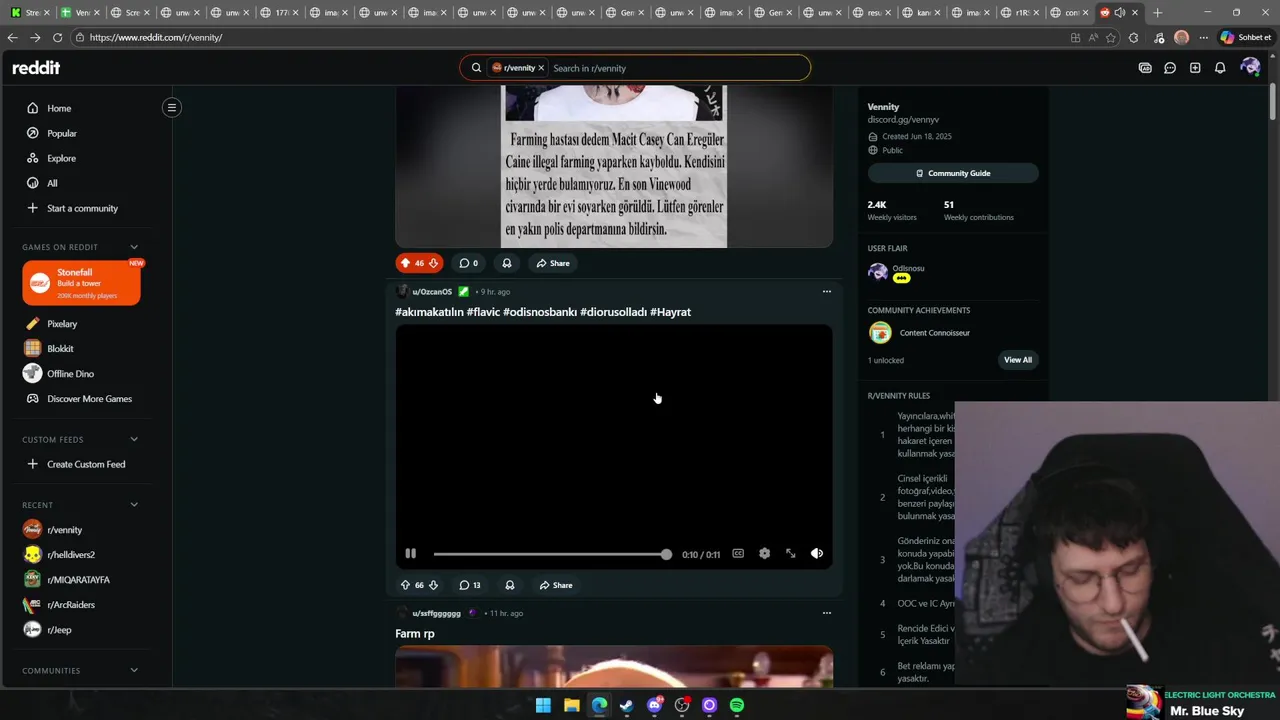Viewport: 1280px width, 720px height.
Task: Select Start a community
Action: [80, 208]
